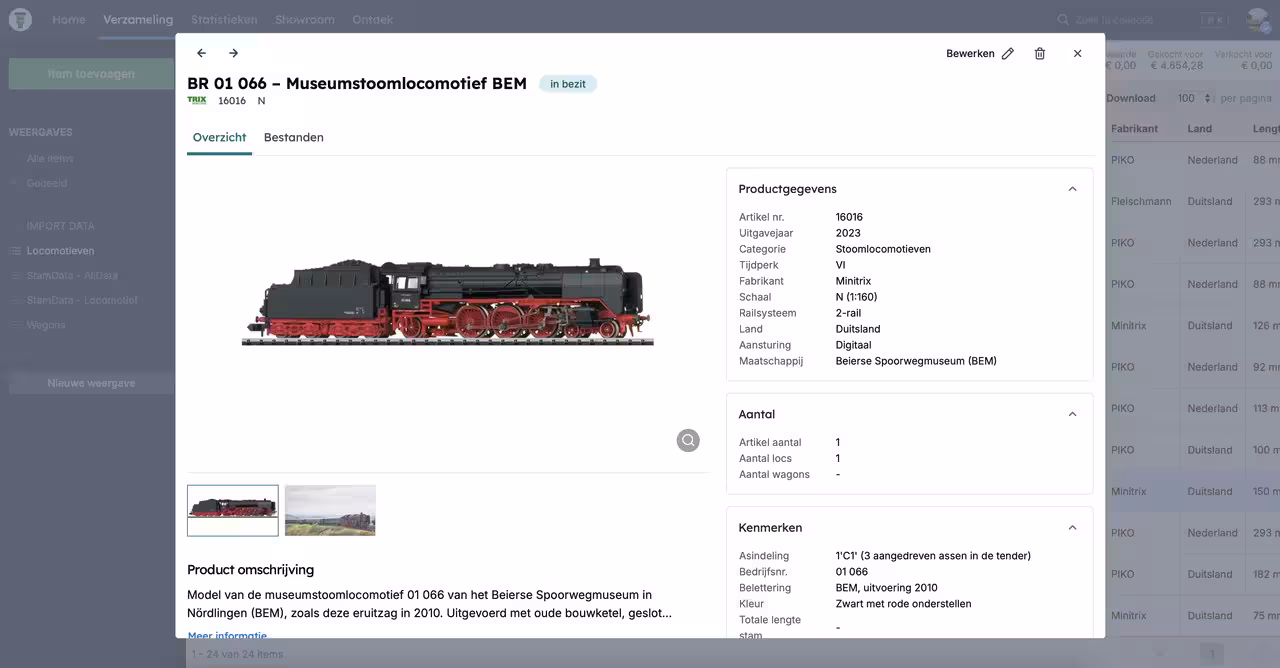1280x668 pixels.
Task: Collapse the Kenmerken section
Action: (1072, 528)
